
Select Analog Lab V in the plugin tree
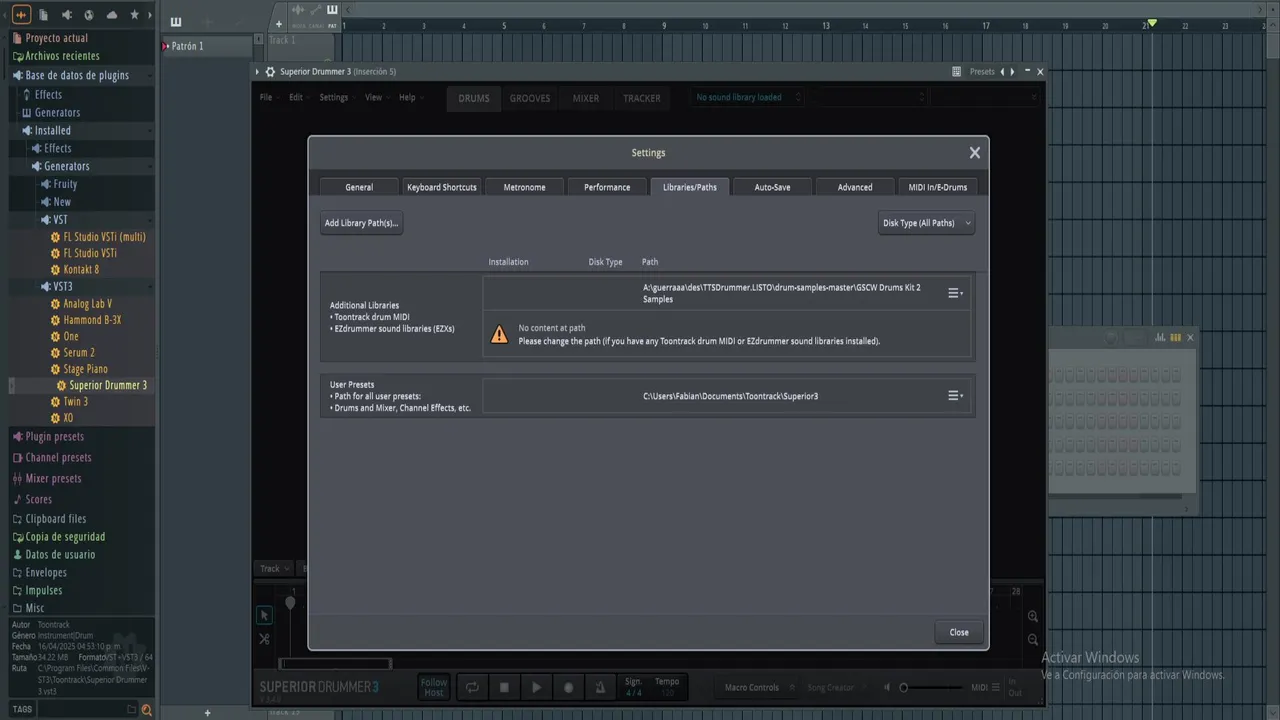point(87,304)
